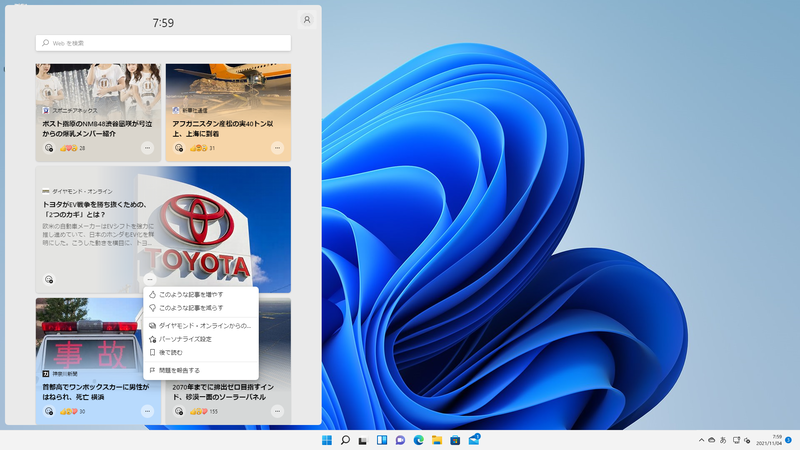Viewport: 800px width, 450px height.
Task: Select このような記事を減らす menu item
Action: click(201, 308)
